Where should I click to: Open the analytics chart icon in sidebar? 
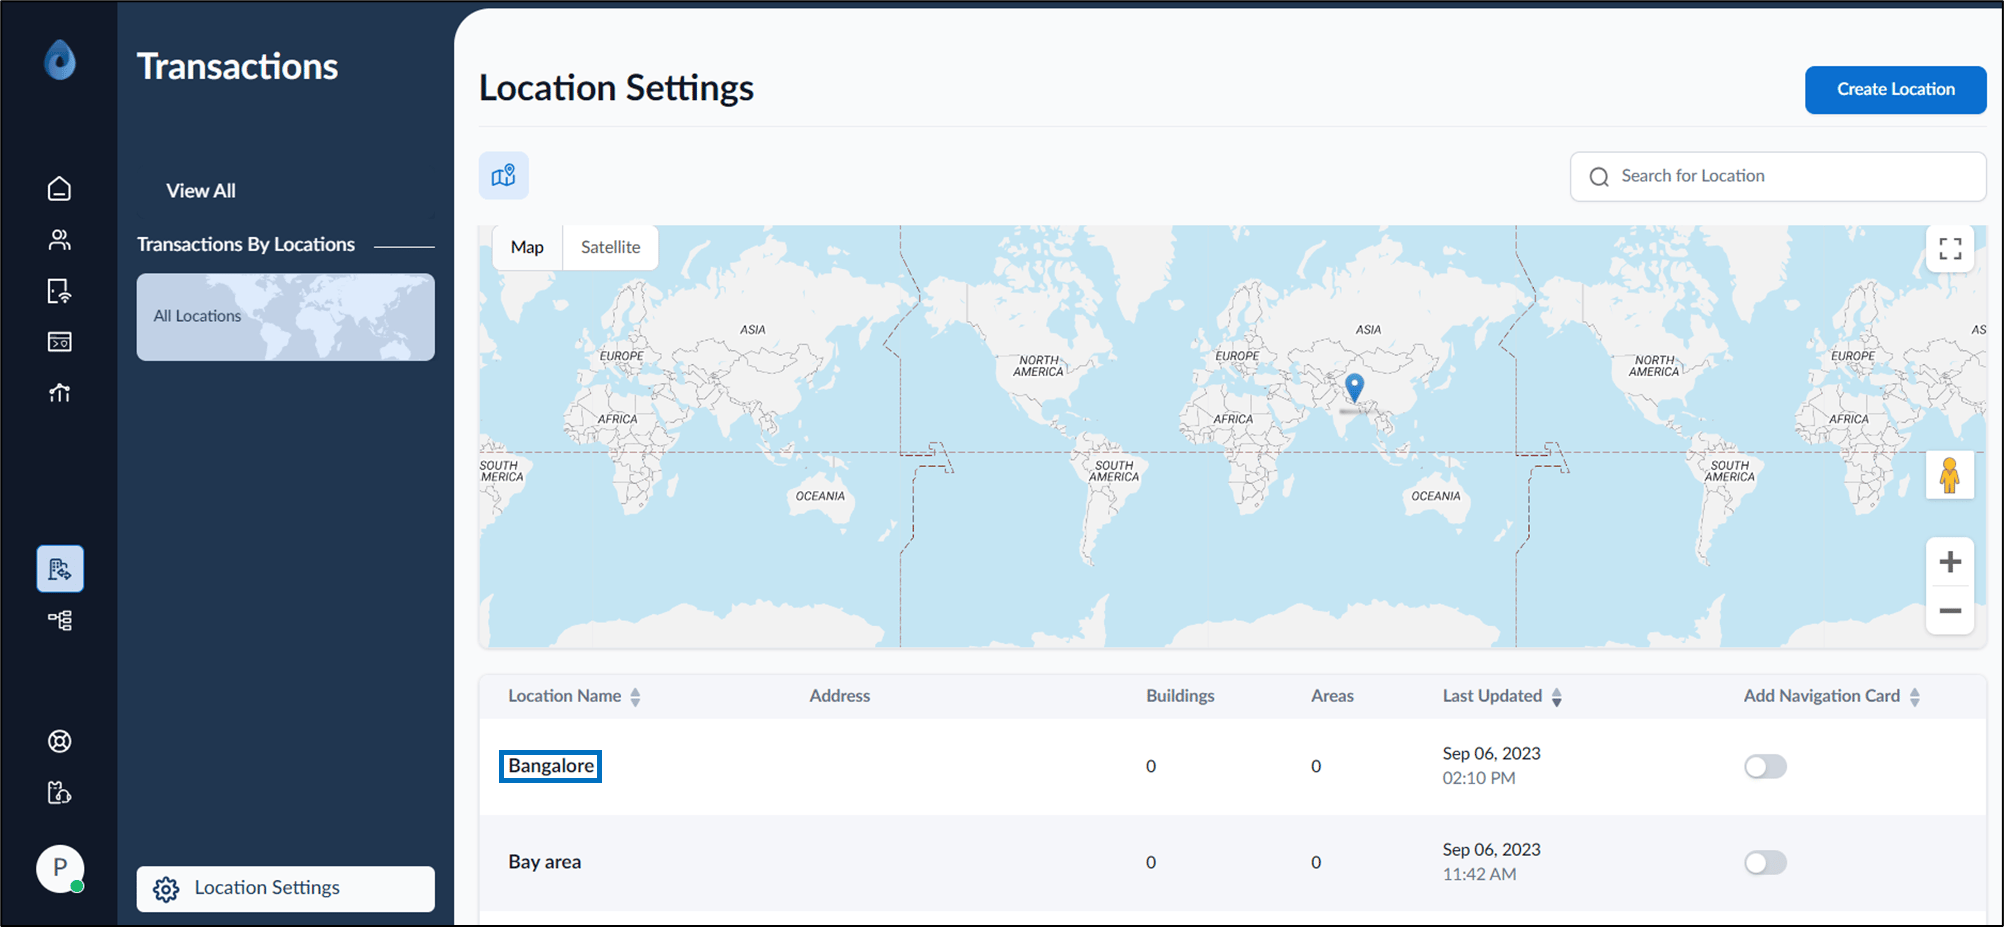[x=60, y=393]
